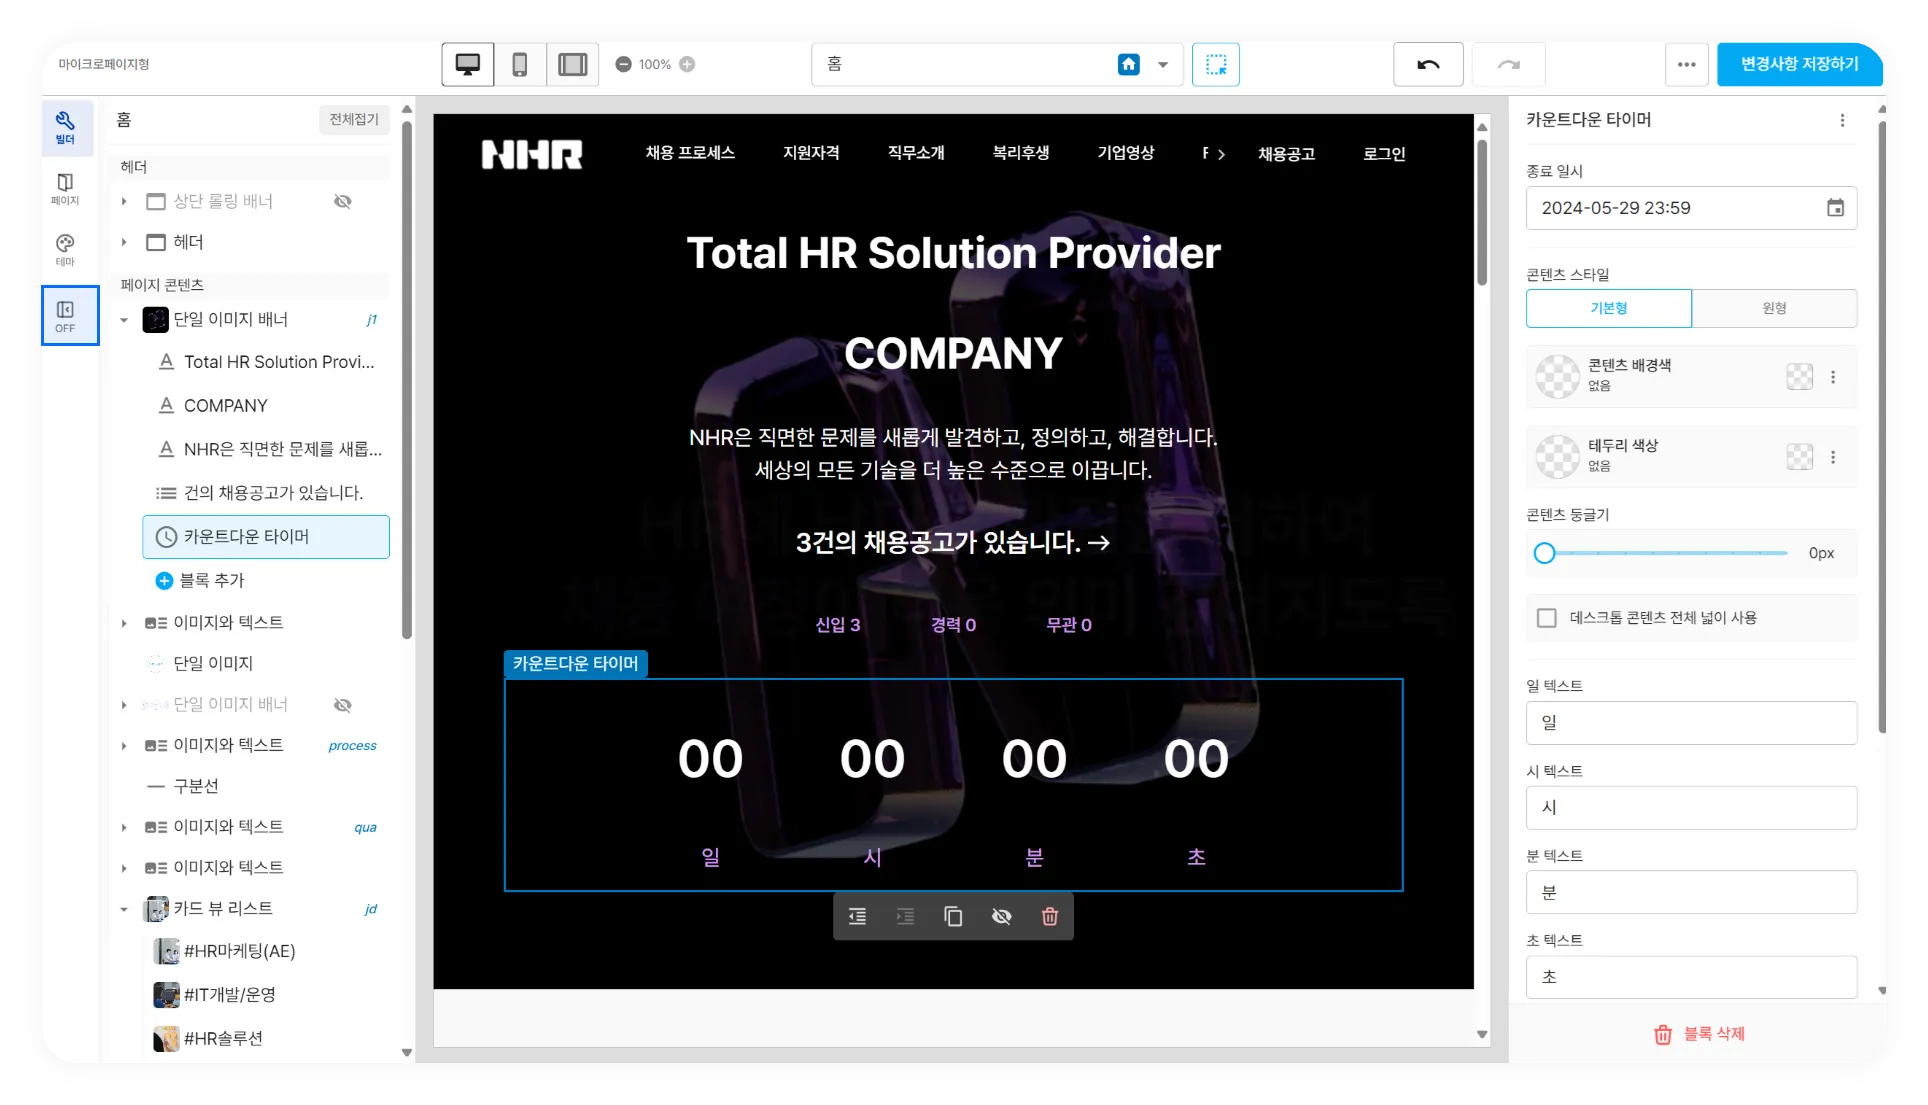This screenshot has height=1105, width=1928.
Task: Select desktop preview monitor icon
Action: tap(467, 65)
